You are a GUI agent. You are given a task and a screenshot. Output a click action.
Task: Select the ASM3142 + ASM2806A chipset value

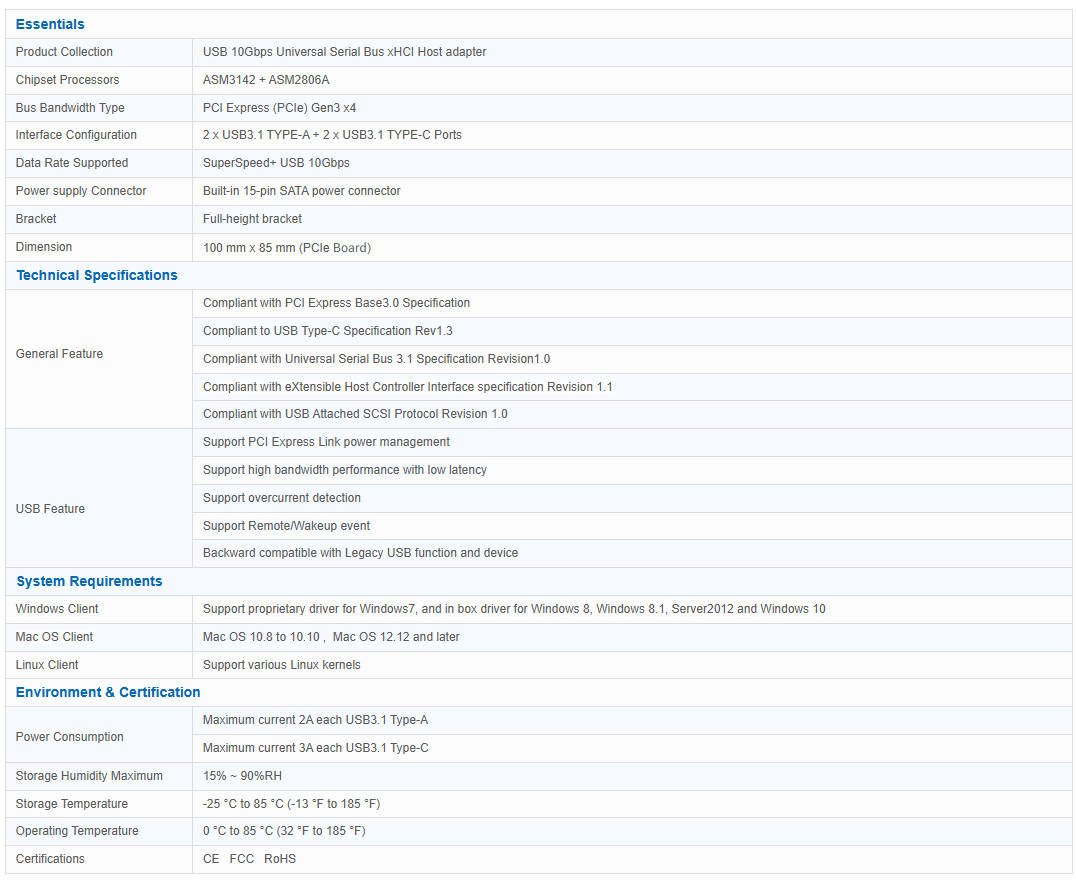click(266, 80)
